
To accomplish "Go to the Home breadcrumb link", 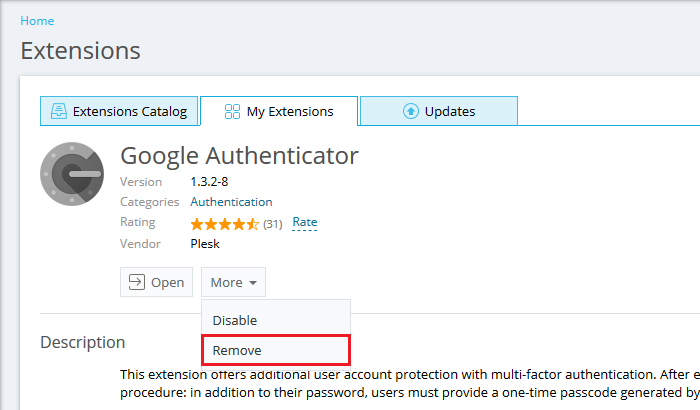I will [x=37, y=21].
